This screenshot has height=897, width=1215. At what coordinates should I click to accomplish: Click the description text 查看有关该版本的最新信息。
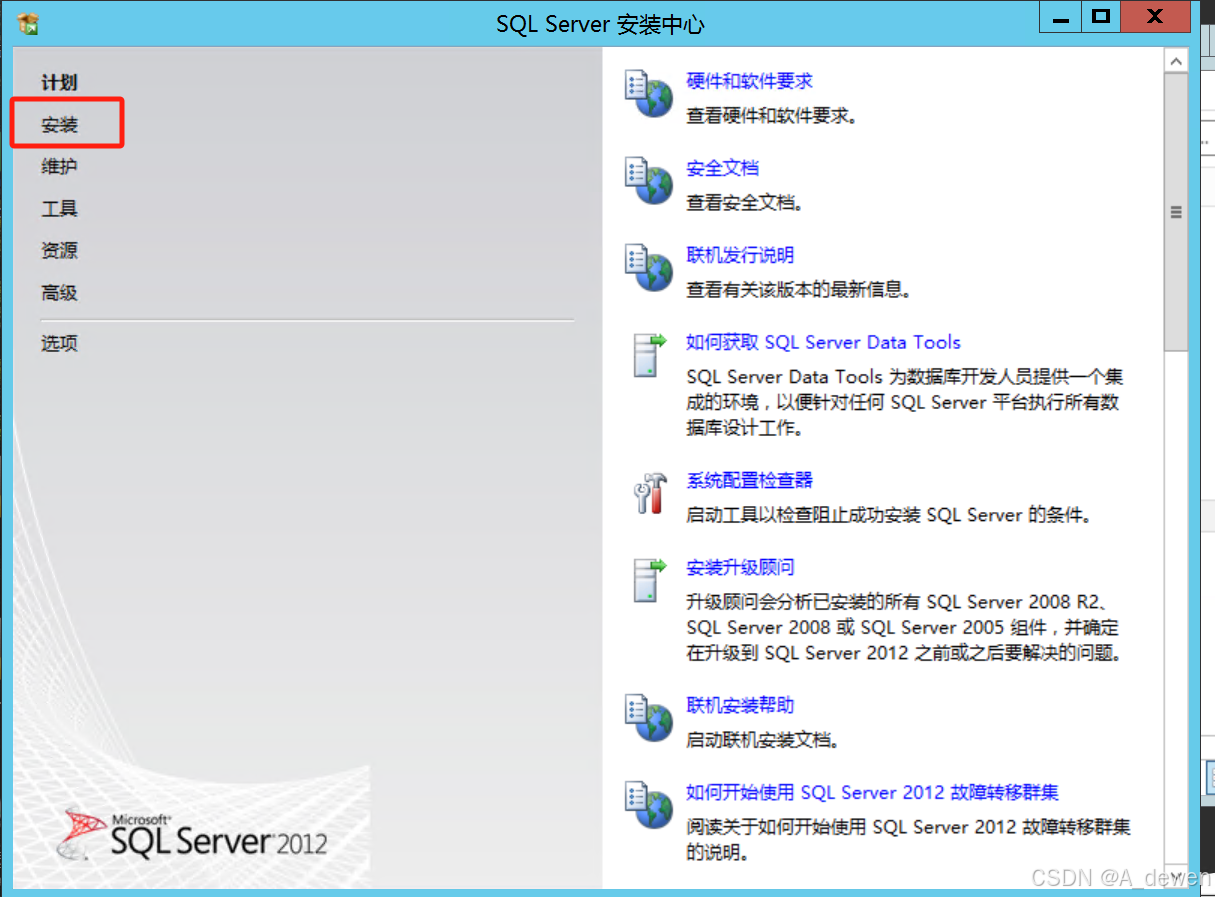click(x=799, y=290)
